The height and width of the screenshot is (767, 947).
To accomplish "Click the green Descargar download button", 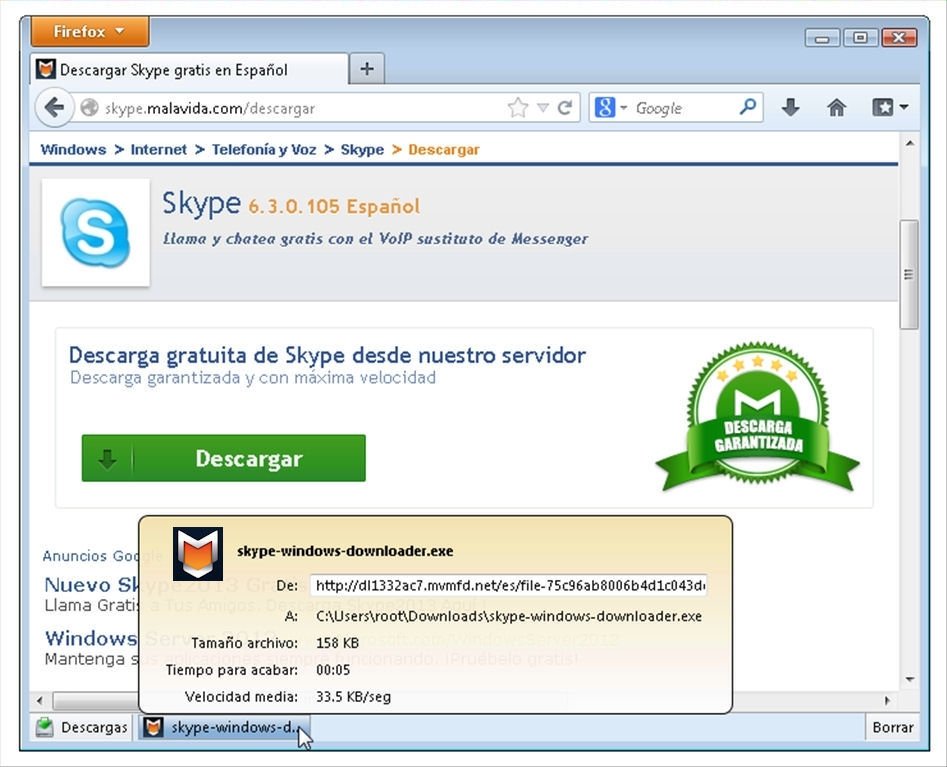I will [223, 458].
